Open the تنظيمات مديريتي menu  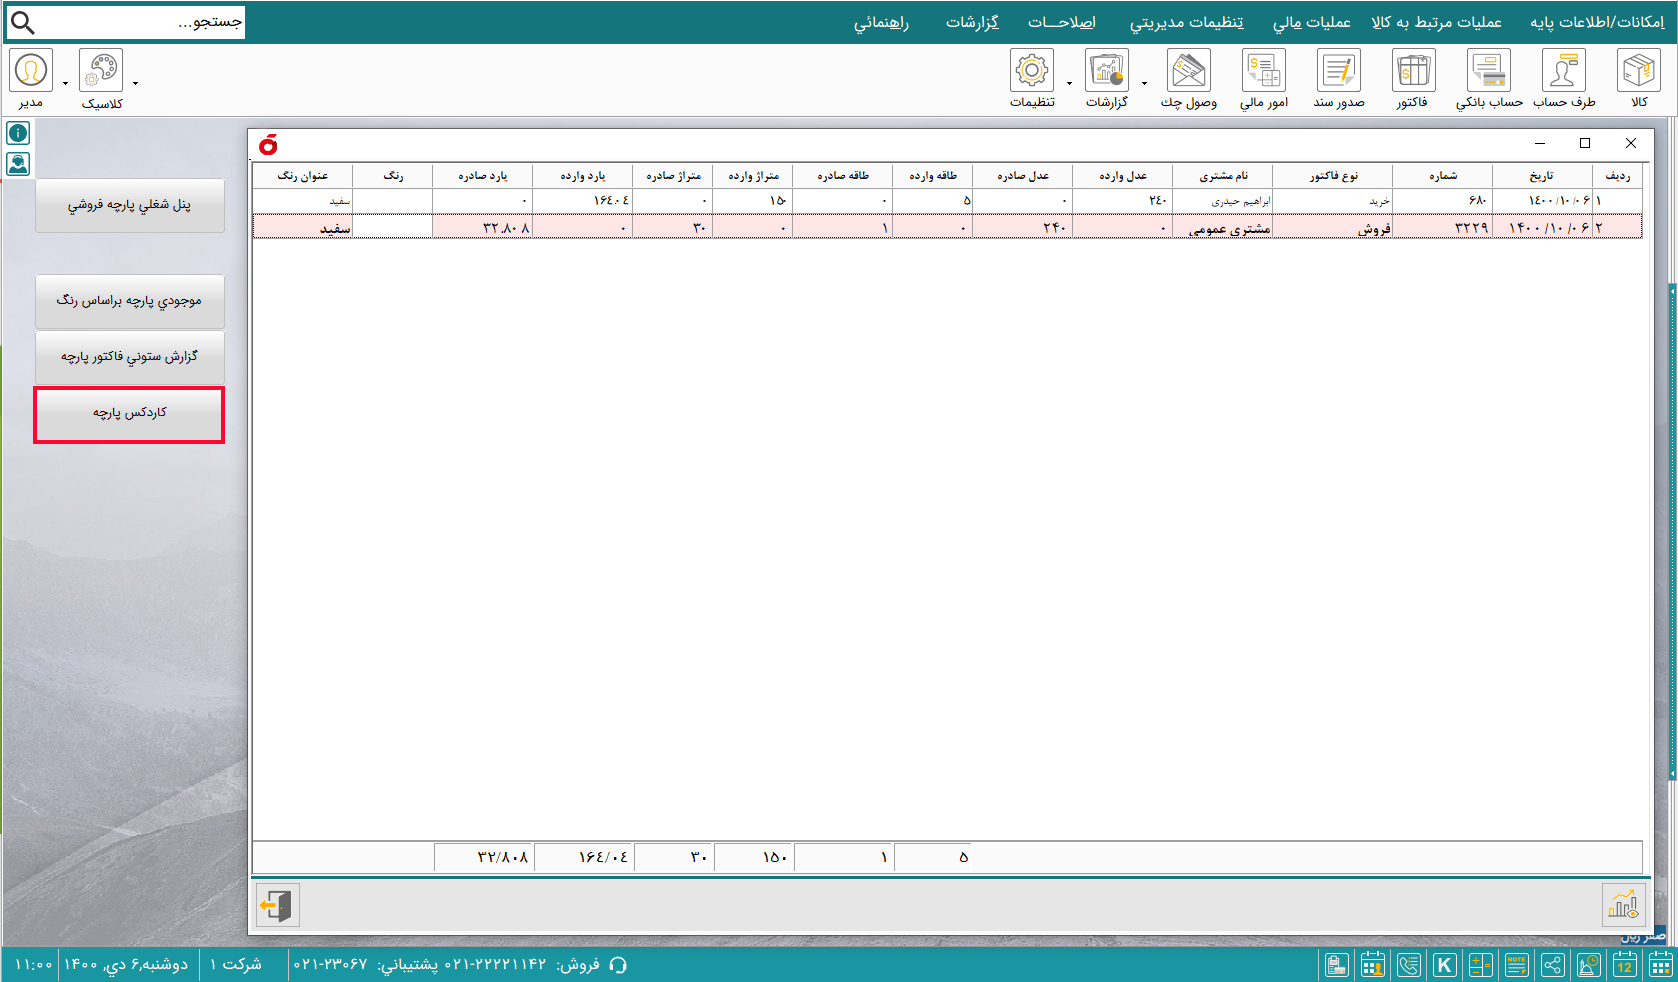click(x=1186, y=22)
